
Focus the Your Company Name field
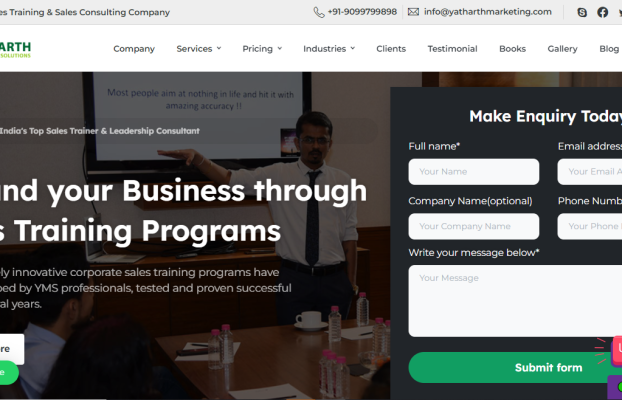474,227
